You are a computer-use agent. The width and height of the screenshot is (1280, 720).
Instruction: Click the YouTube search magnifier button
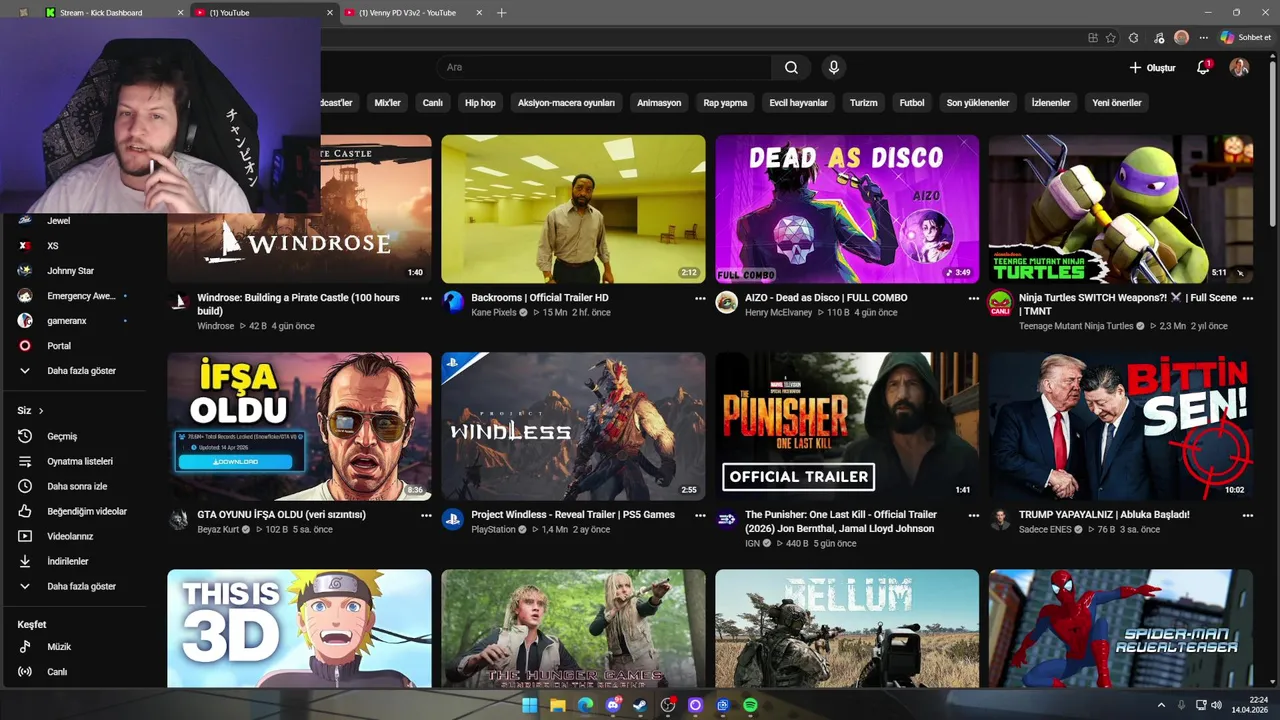click(x=791, y=67)
